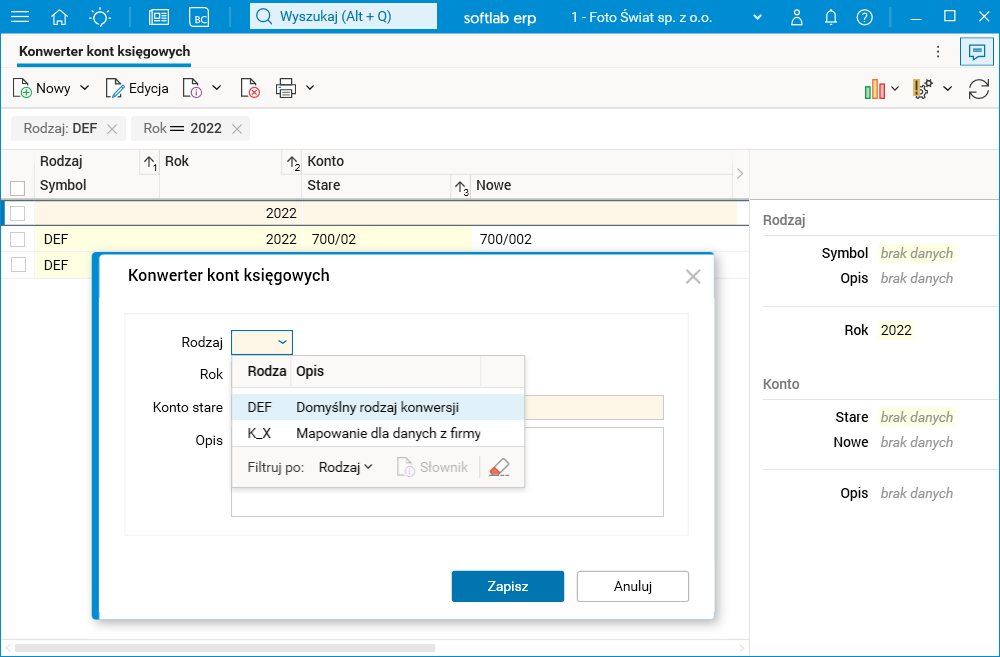Click the sort arrow on Rodzaj column
Screen dimensions: 1000x657
pyautogui.click(x=149, y=163)
